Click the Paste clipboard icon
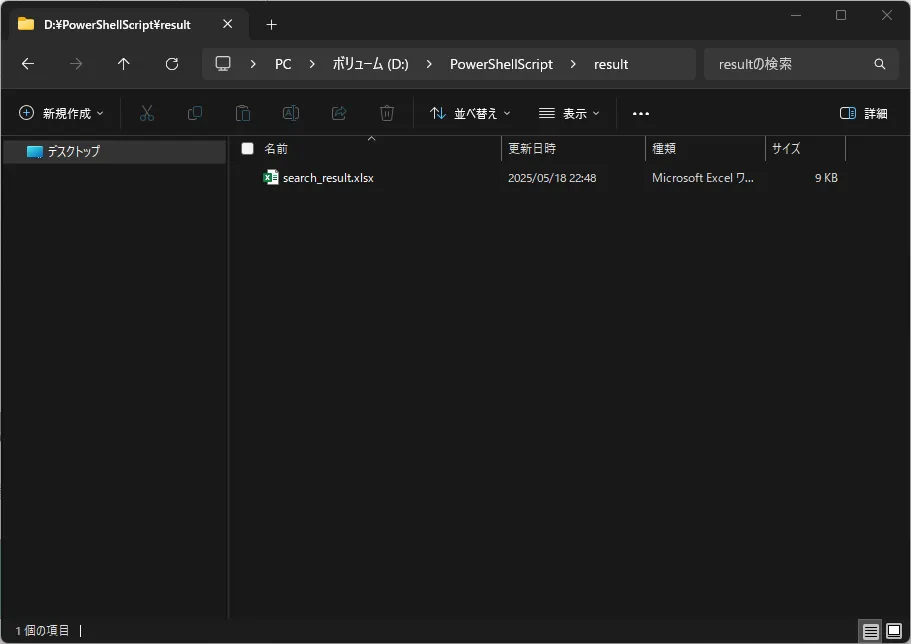Image resolution: width=911 pixels, height=644 pixels. coord(243,113)
